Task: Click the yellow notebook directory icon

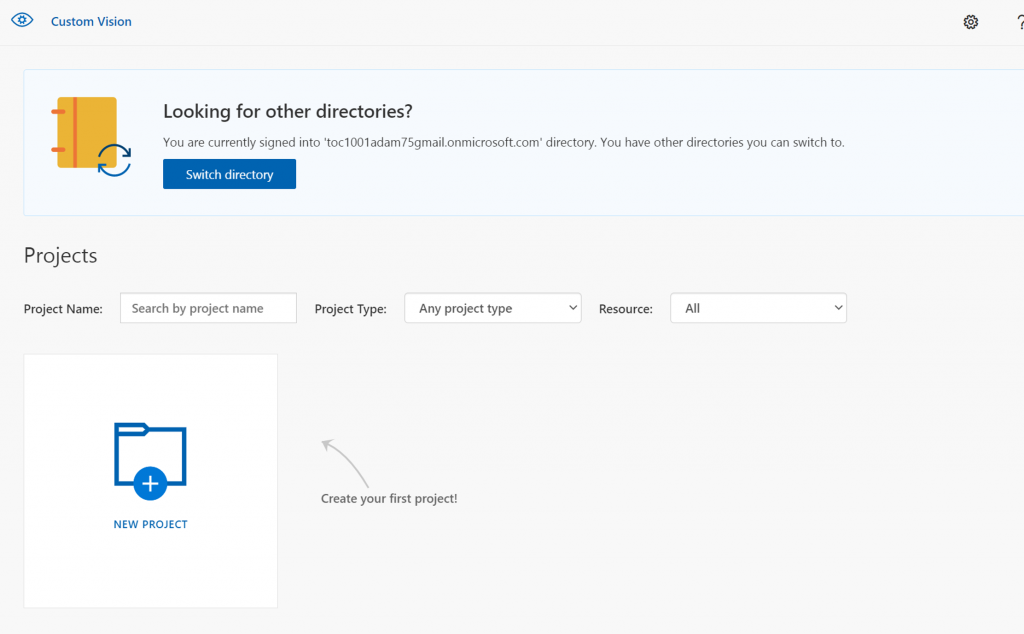Action: (x=85, y=132)
